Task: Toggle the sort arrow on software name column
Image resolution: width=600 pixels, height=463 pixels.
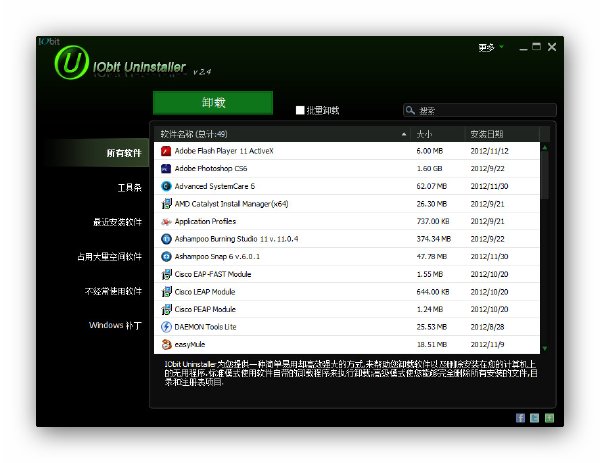Action: pos(404,134)
